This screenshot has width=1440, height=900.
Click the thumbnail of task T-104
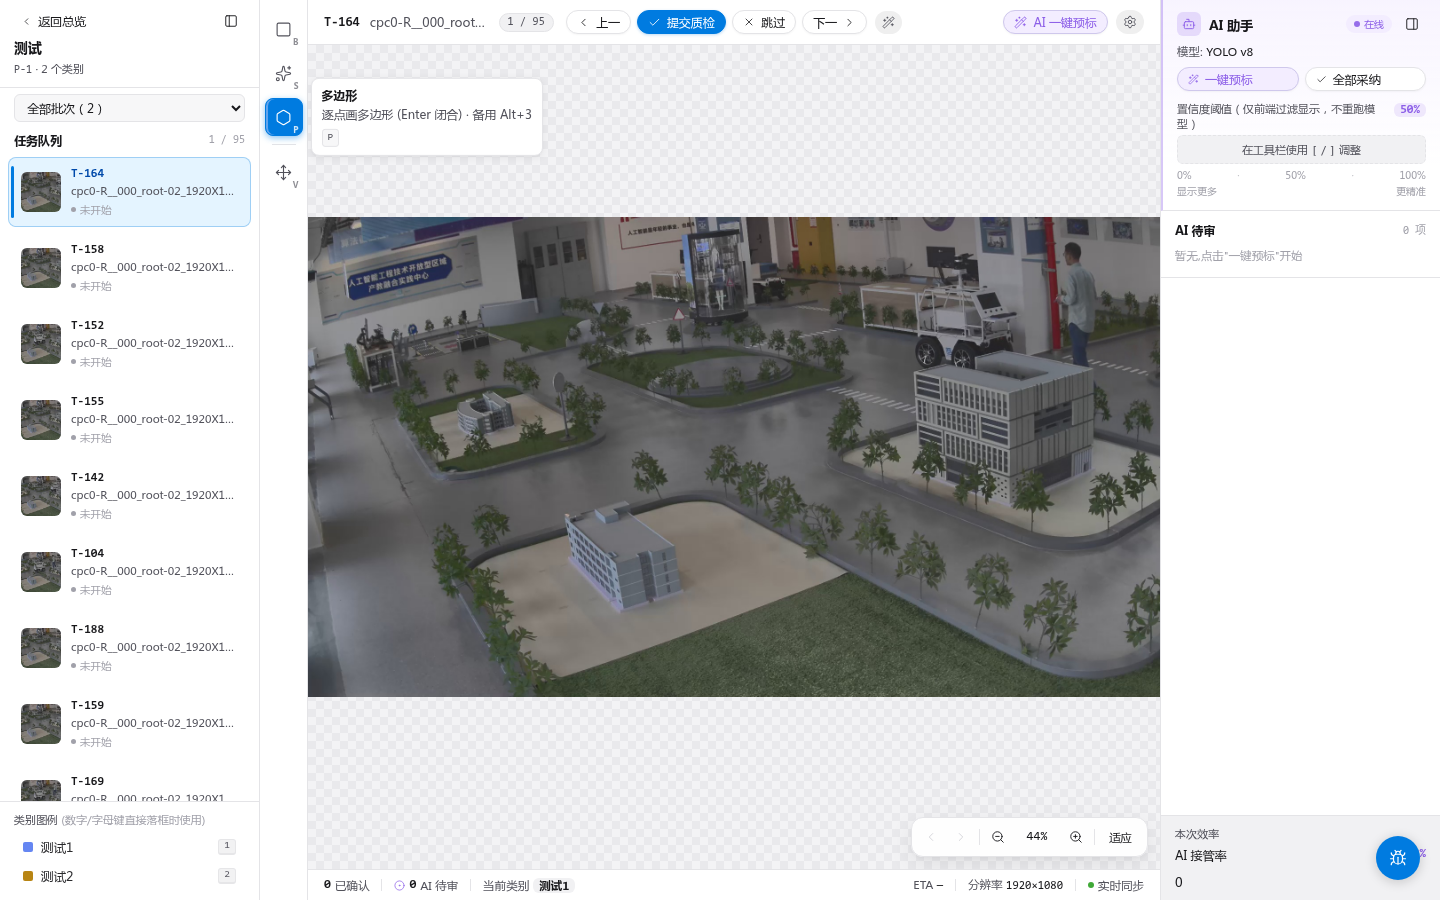coord(41,572)
